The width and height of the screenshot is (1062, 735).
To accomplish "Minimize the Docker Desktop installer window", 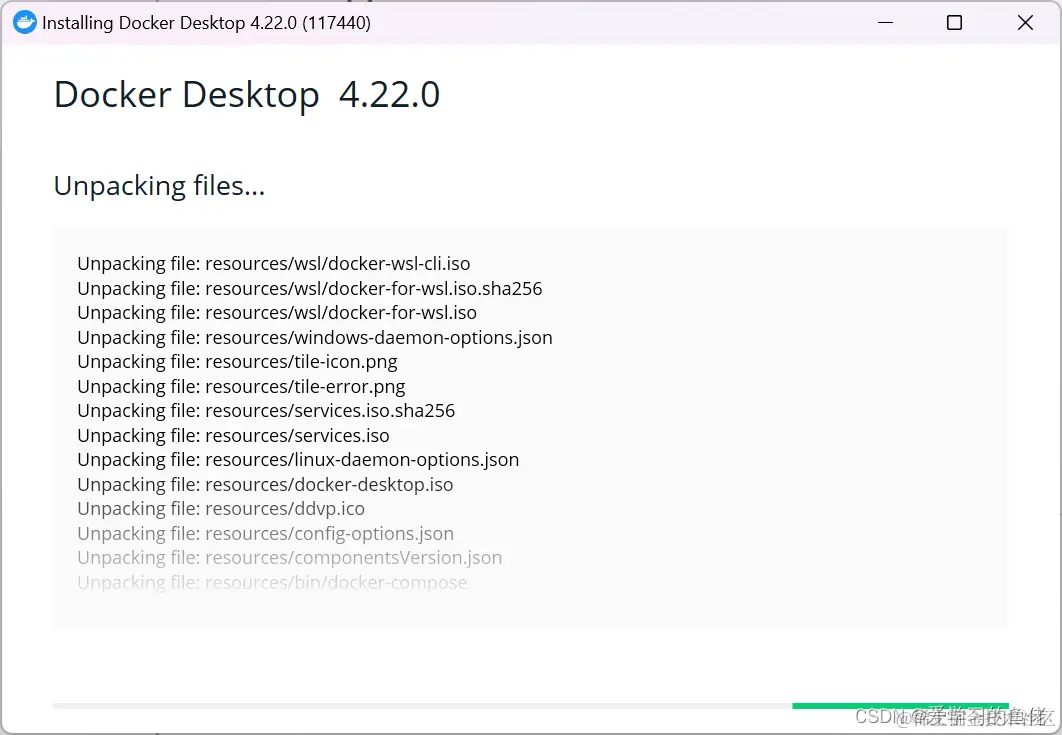I will (x=885, y=22).
